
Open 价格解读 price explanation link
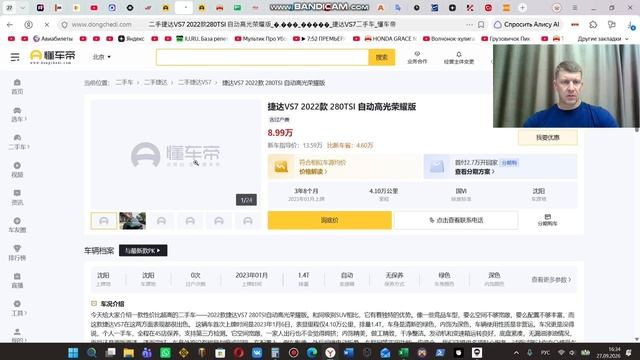pos(313,172)
